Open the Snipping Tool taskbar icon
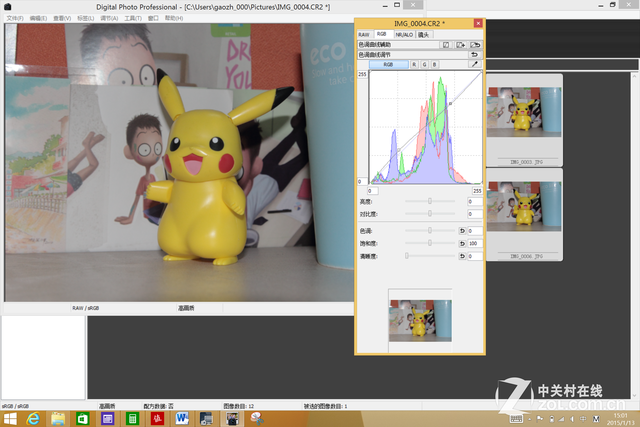Image resolution: width=640 pixels, height=427 pixels. pos(257,419)
